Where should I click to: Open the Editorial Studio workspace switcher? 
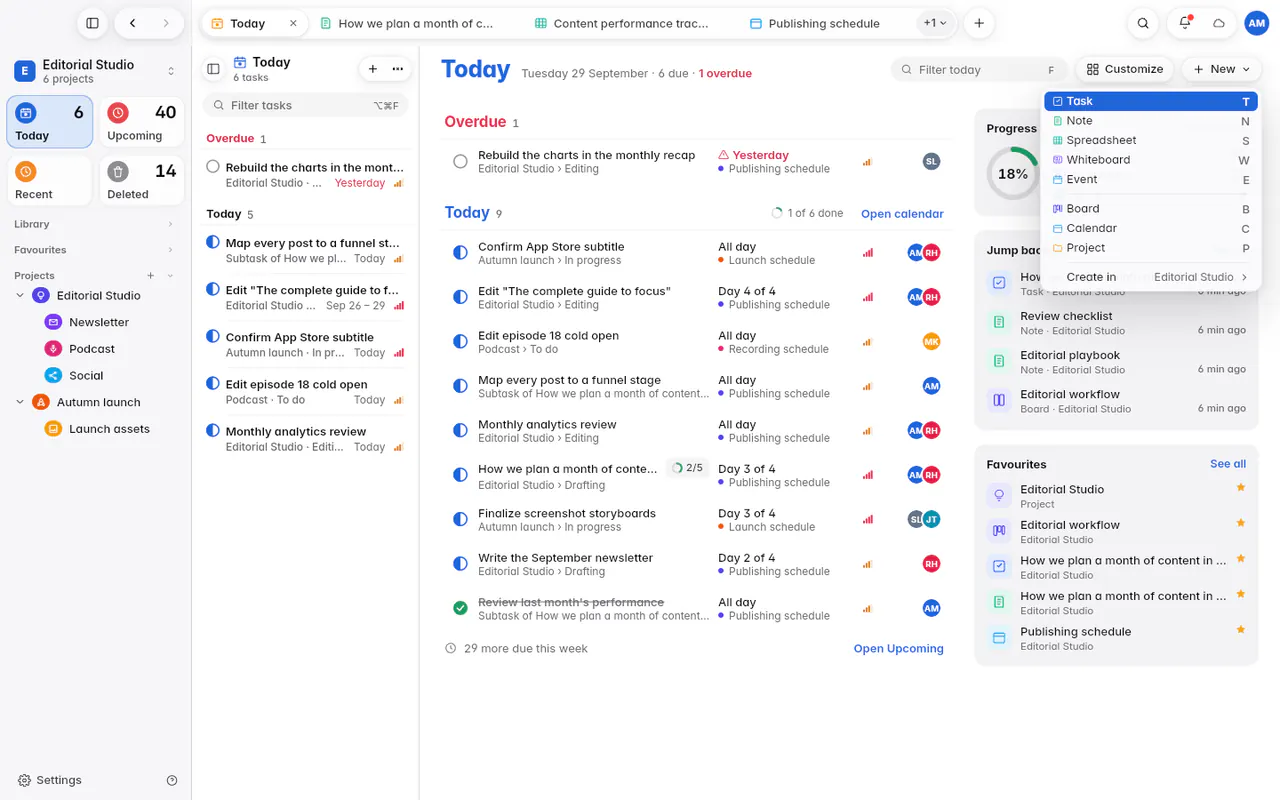coord(95,71)
